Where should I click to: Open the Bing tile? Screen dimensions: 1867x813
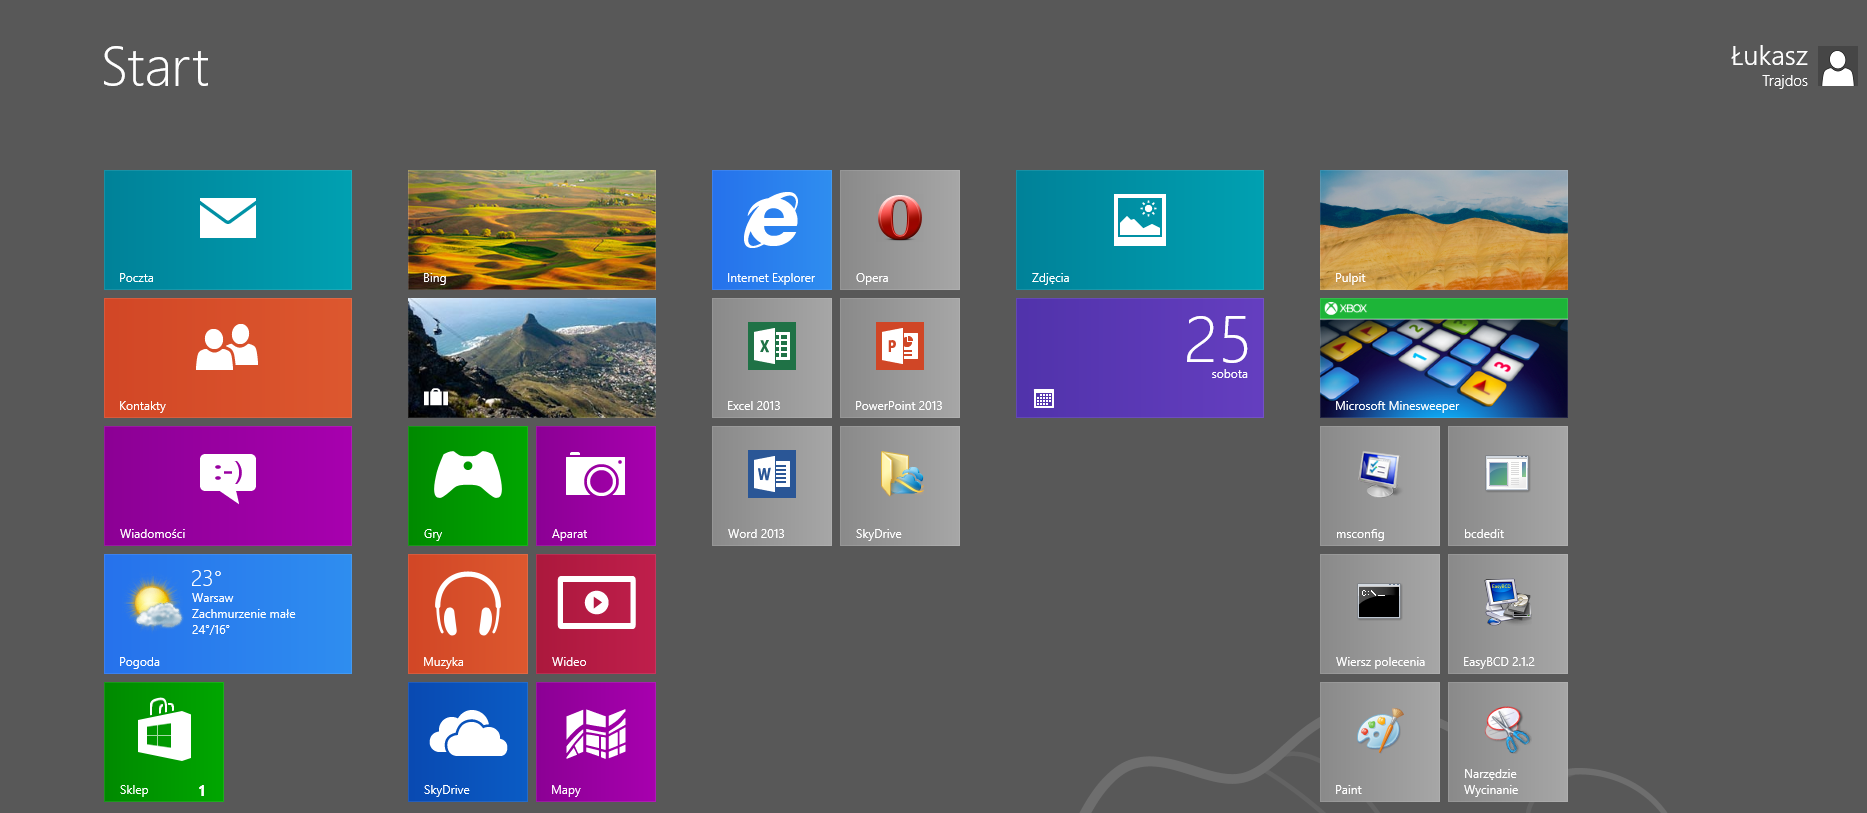click(532, 230)
